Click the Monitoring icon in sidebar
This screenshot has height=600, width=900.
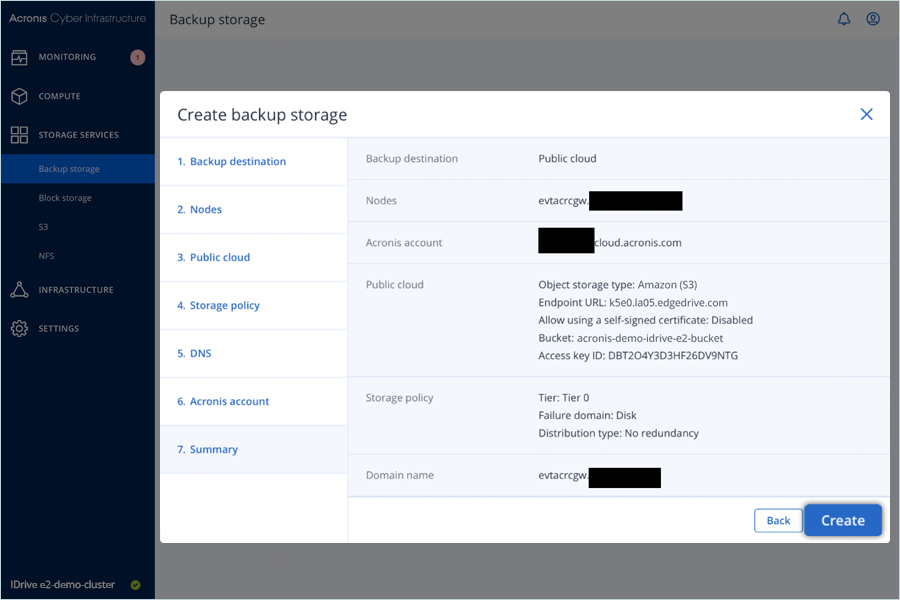pos(19,57)
